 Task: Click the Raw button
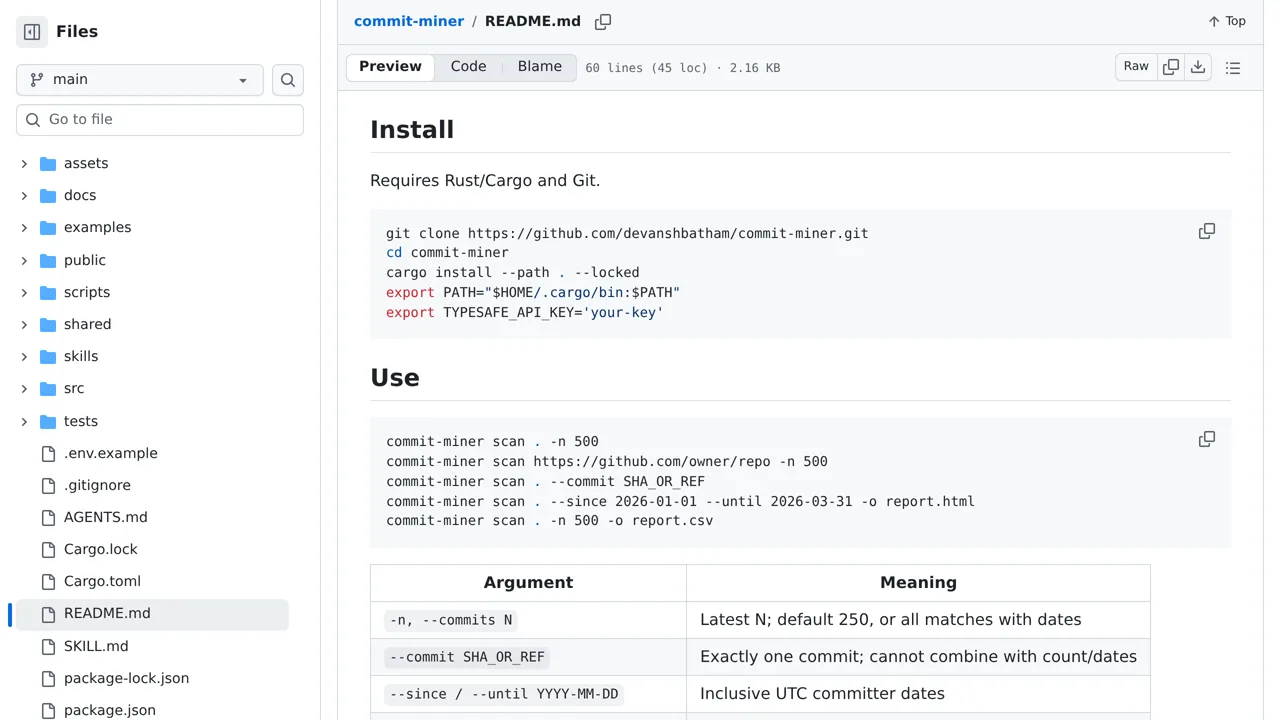click(x=1136, y=67)
